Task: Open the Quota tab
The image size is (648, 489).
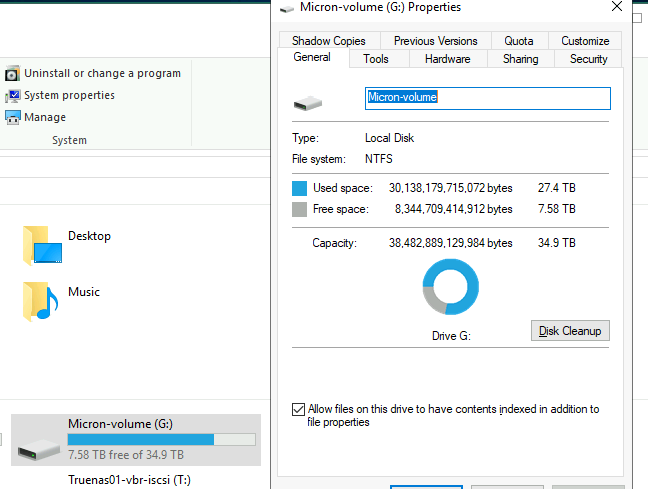Action: point(519,41)
